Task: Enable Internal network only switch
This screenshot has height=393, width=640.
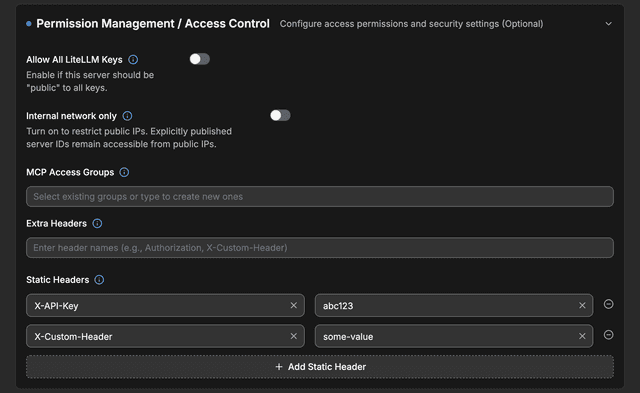Action: 280,115
